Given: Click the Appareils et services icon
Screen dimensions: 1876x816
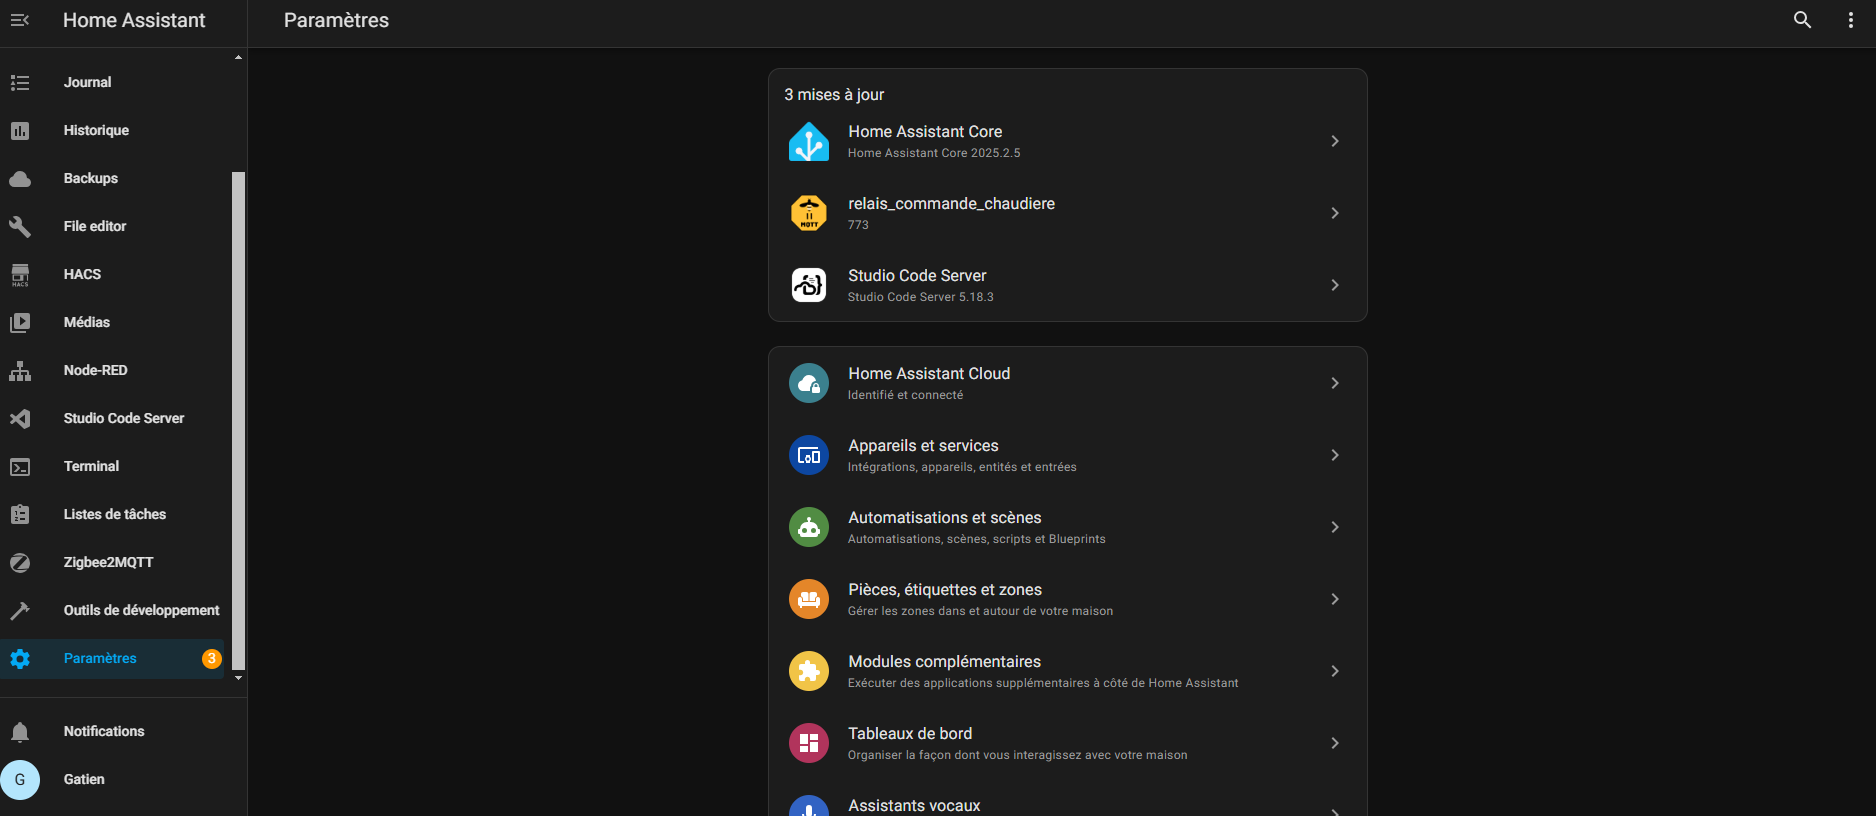Looking at the screenshot, I should click(809, 455).
